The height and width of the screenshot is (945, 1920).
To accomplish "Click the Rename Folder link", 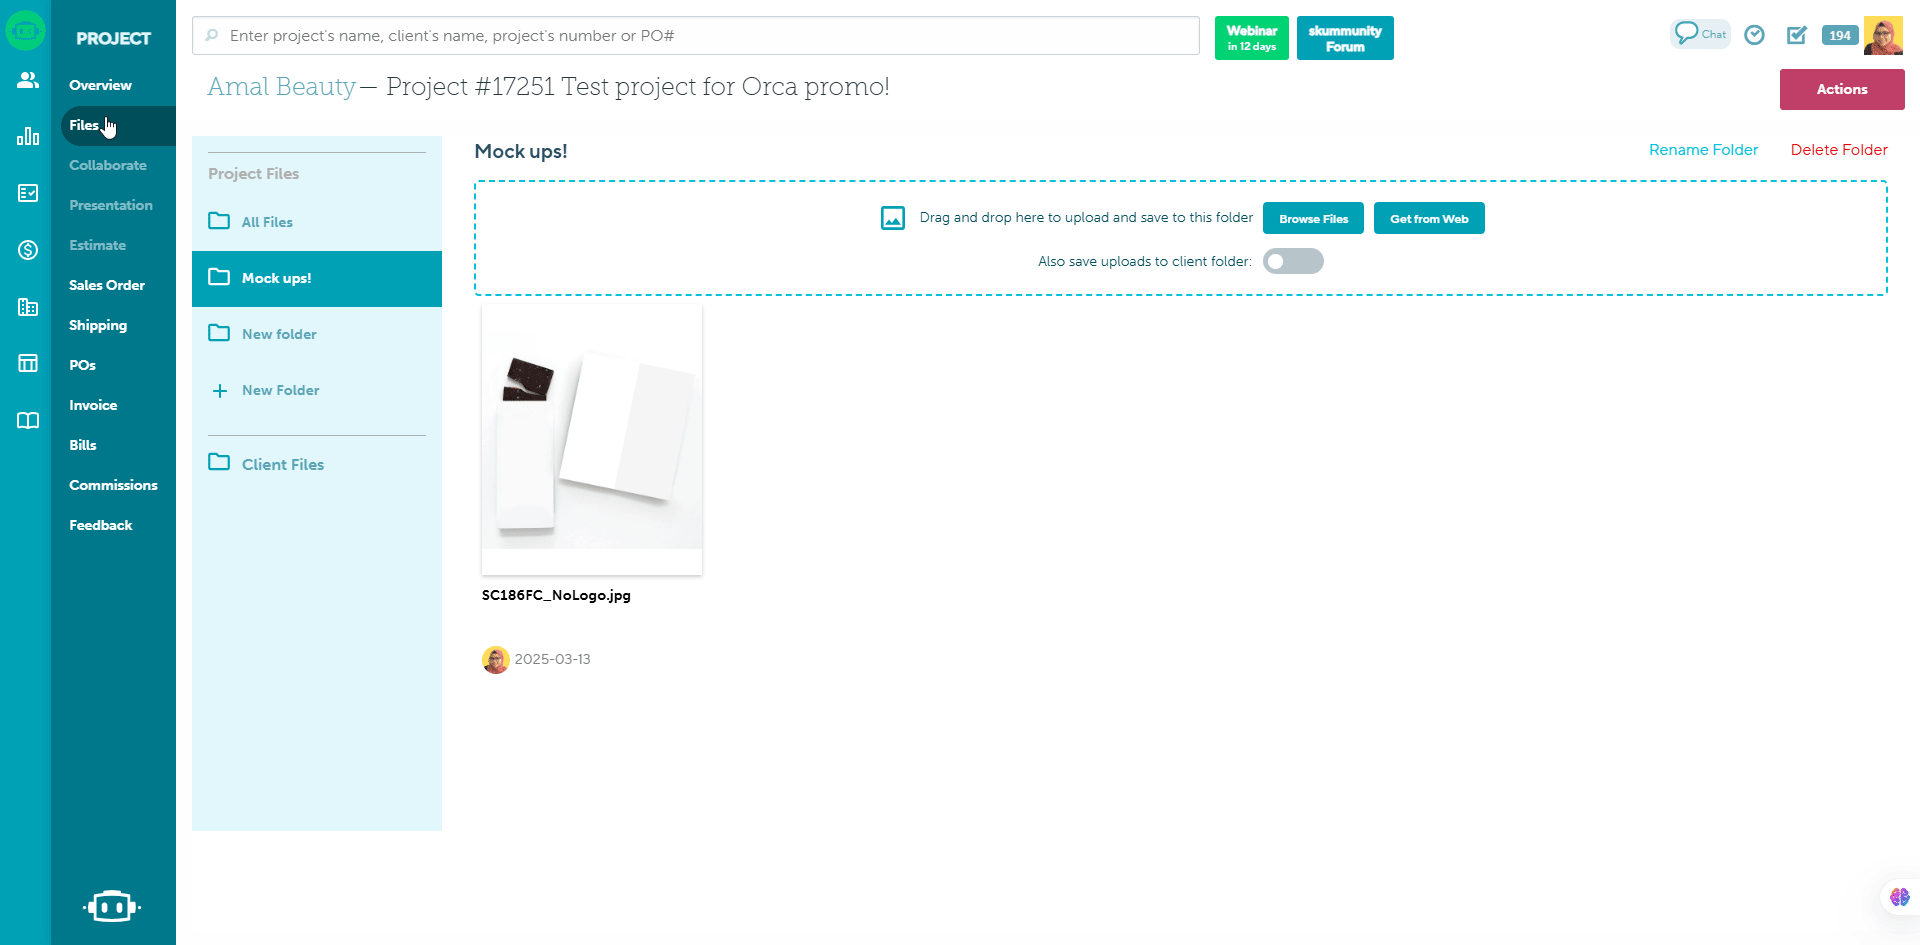I will click(x=1703, y=150).
